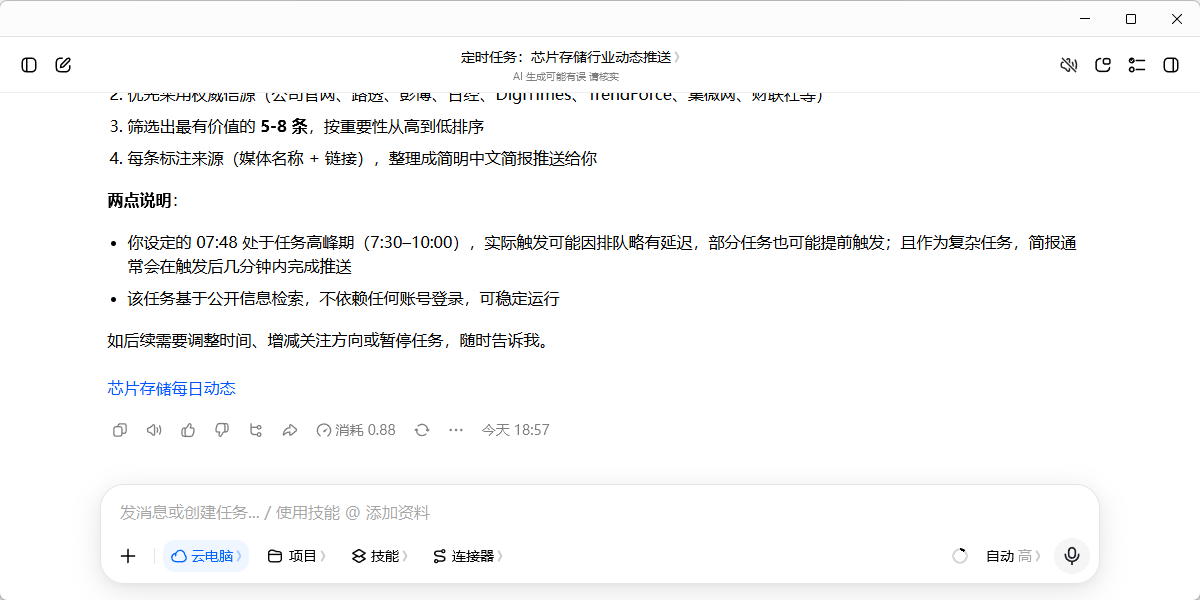The width and height of the screenshot is (1200, 600).
Task: Click the muted speaker icon in the header
Action: point(1069,65)
